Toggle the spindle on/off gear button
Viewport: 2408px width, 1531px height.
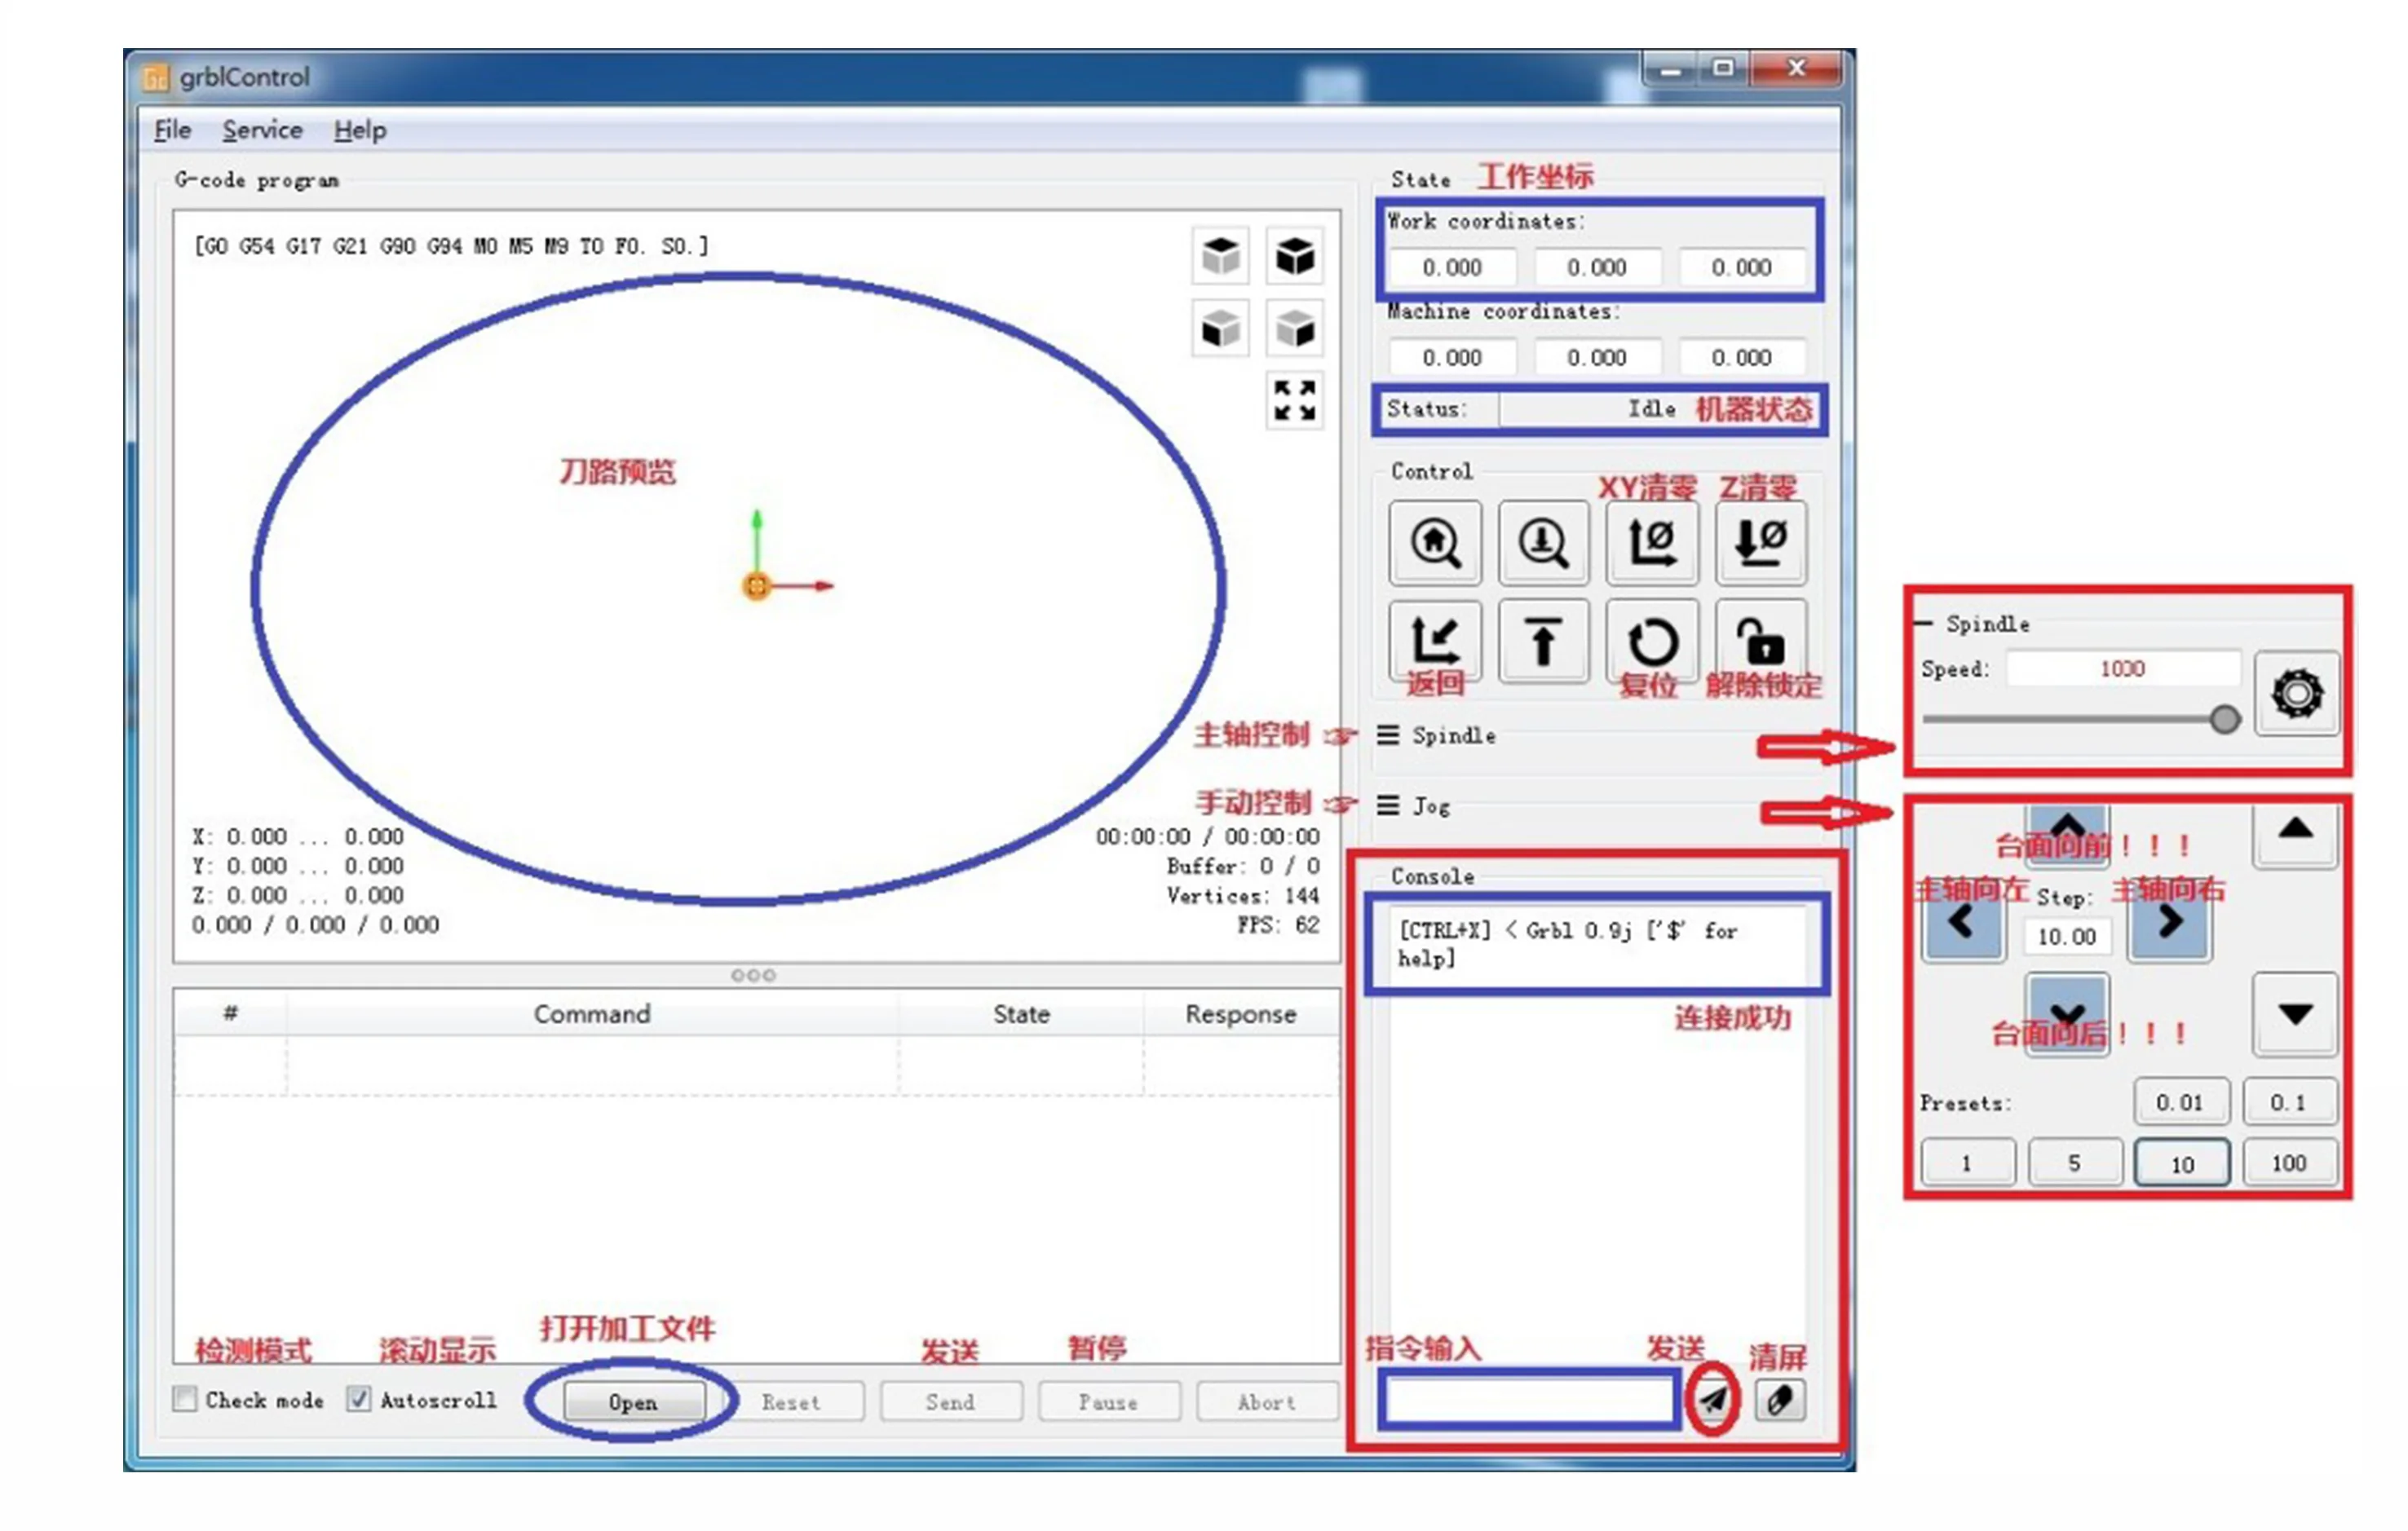(2296, 693)
